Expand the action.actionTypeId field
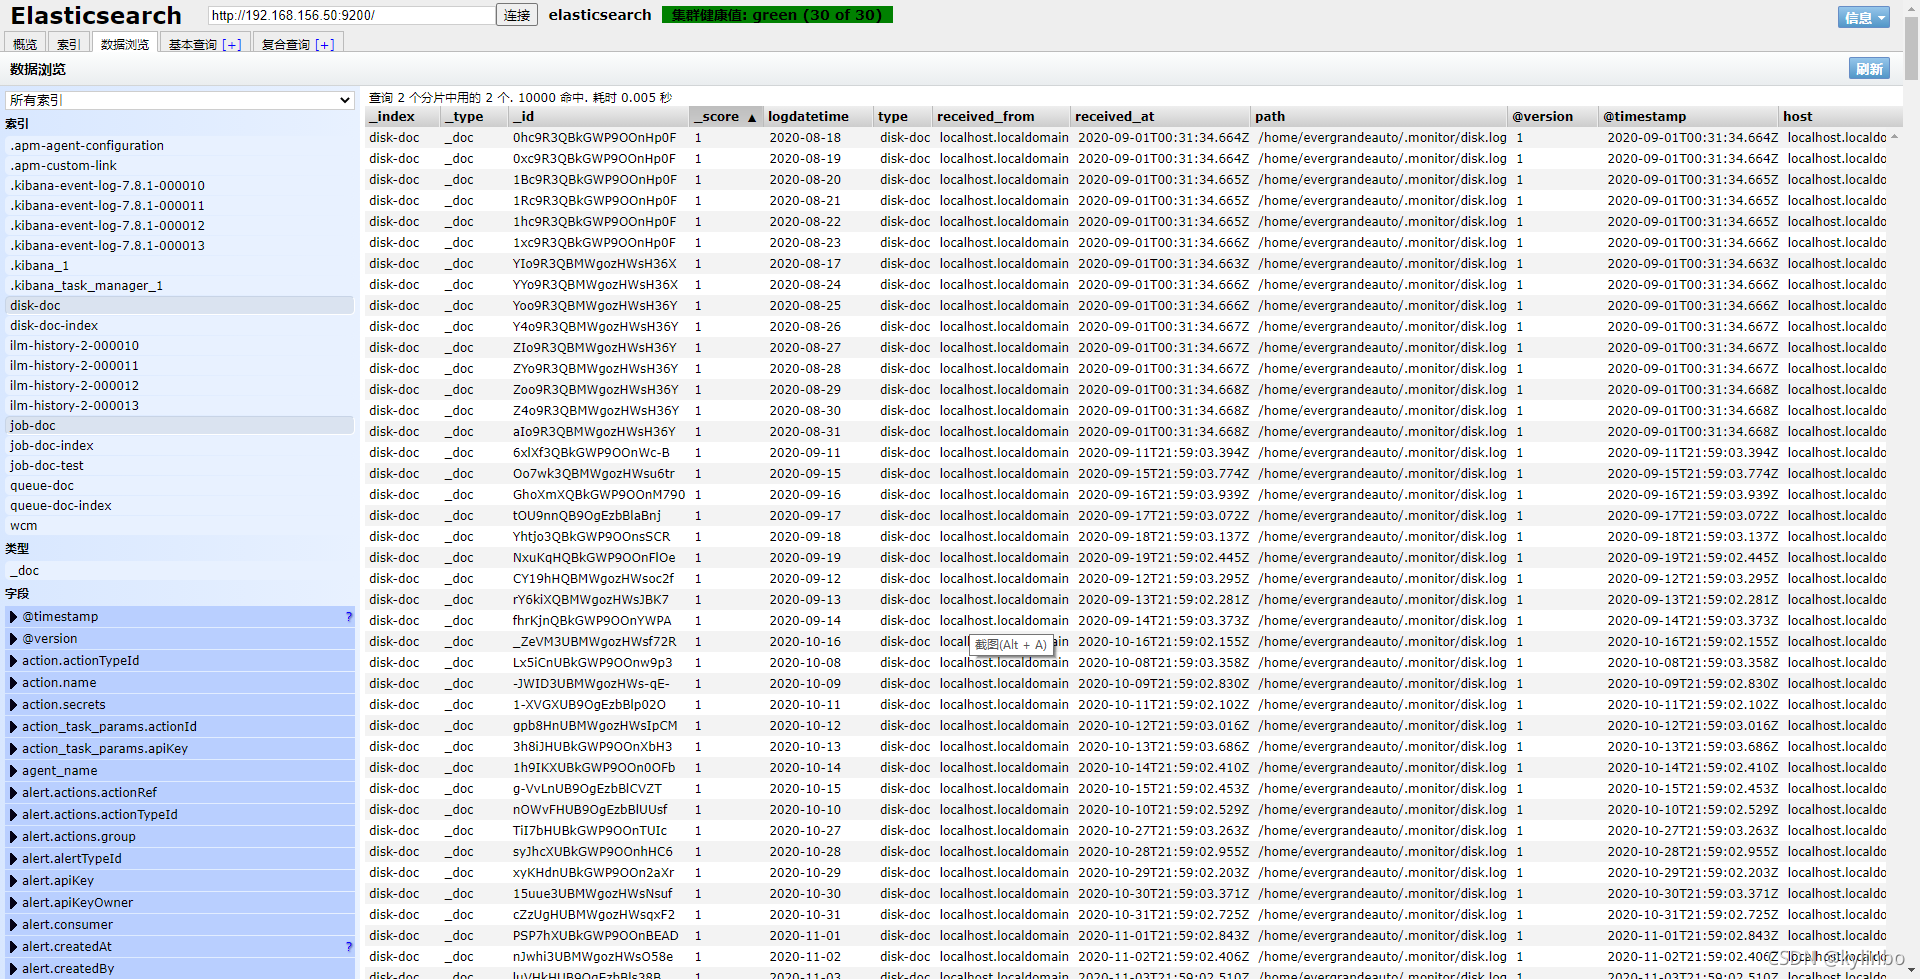The height and width of the screenshot is (979, 1920). tap(14, 661)
